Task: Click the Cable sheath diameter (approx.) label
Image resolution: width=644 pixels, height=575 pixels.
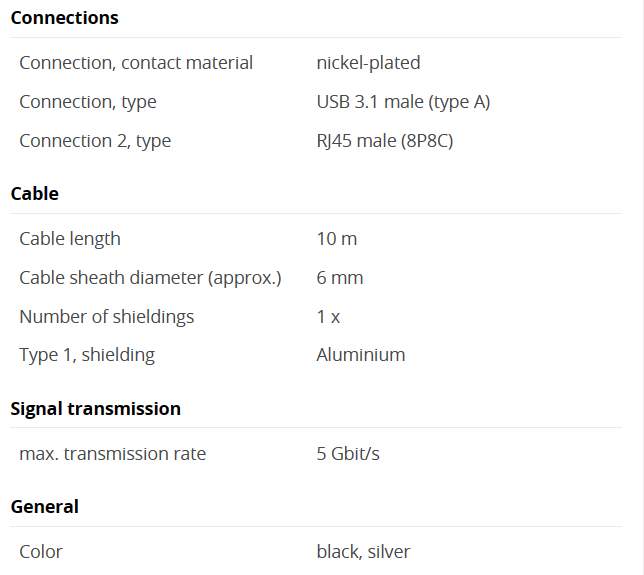Action: coord(150,278)
